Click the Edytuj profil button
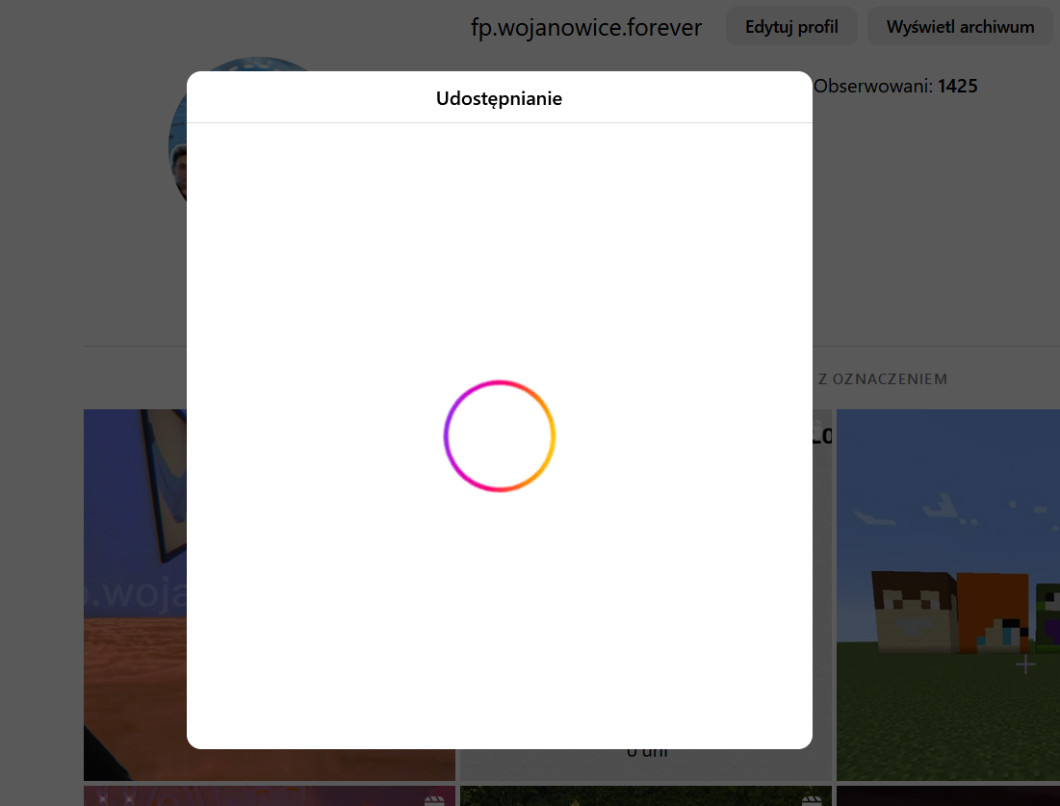 pyautogui.click(x=791, y=27)
